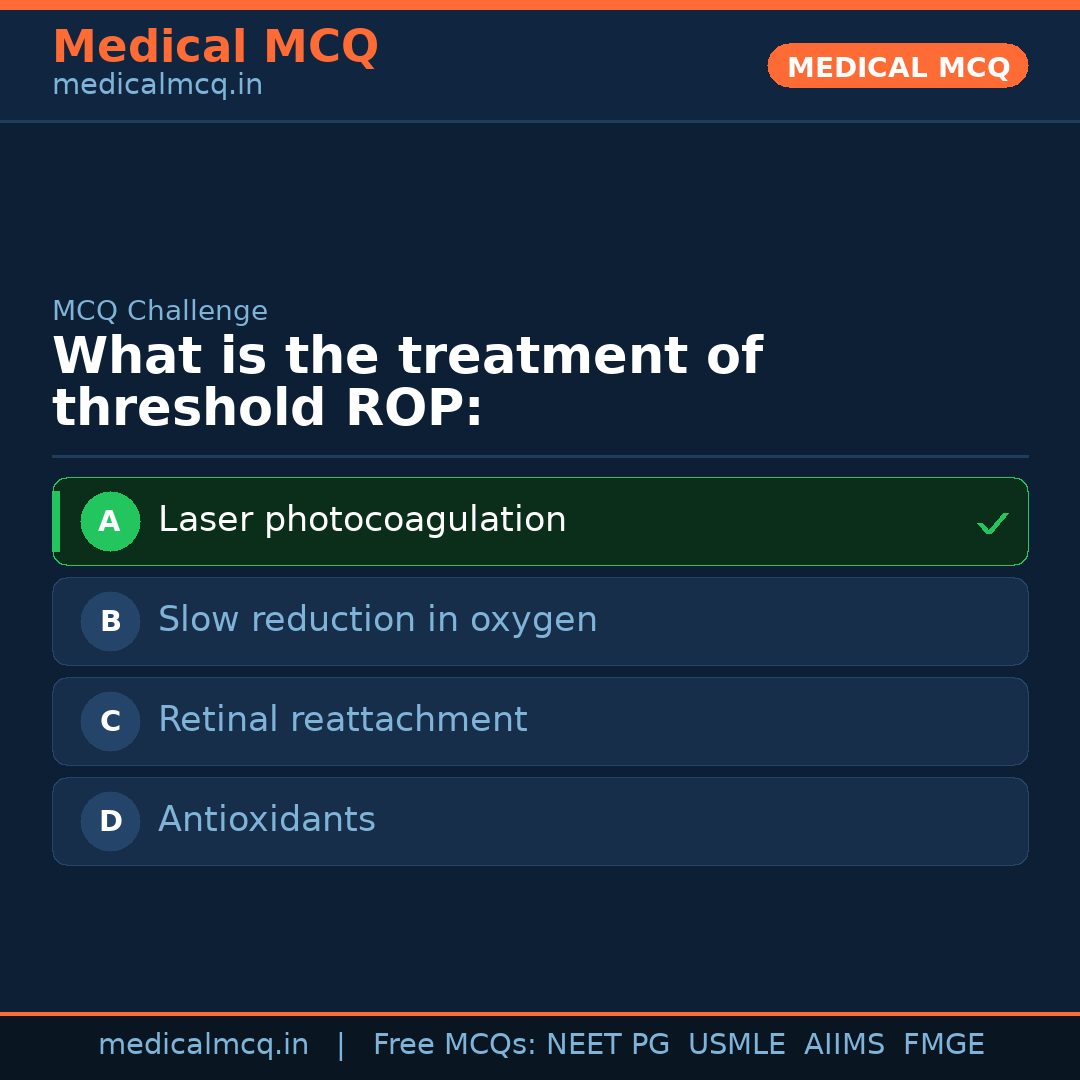Image resolution: width=1080 pixels, height=1080 pixels.
Task: Click the Medical MCQ logo
Action: [215, 46]
